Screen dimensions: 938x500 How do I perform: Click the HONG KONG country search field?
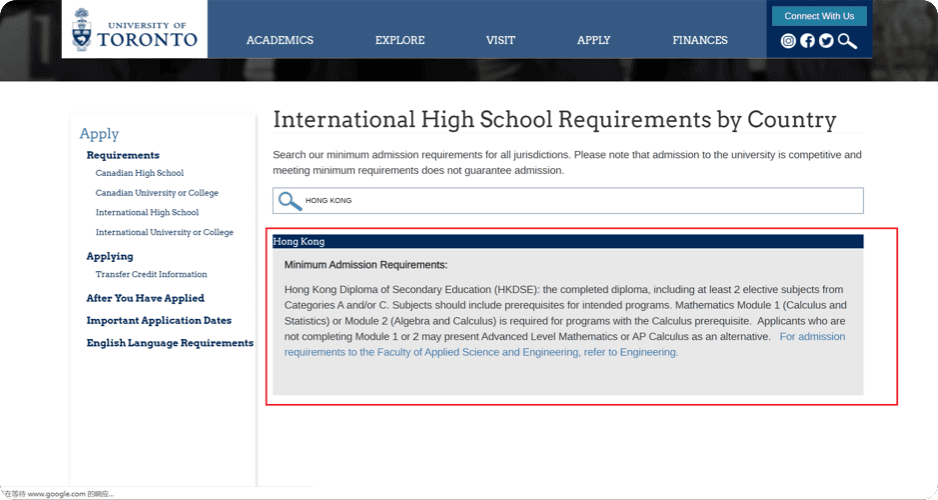(x=568, y=200)
